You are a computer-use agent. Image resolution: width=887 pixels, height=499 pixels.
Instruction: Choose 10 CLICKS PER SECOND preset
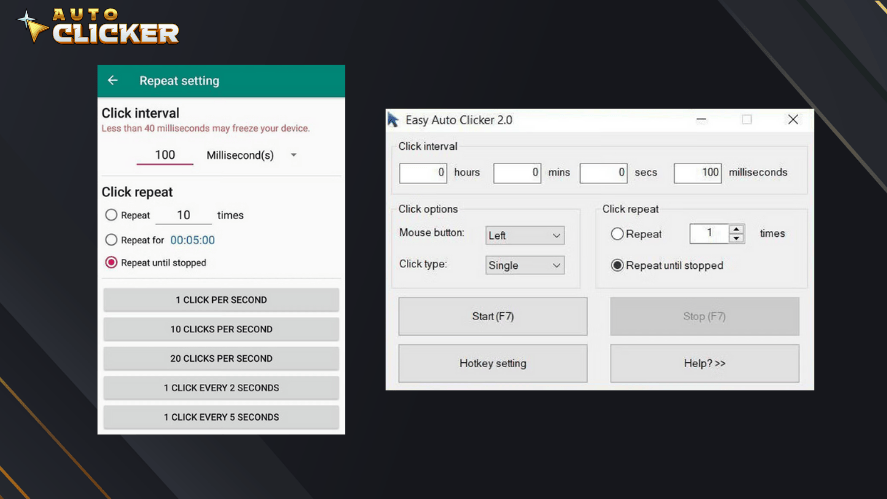221,329
